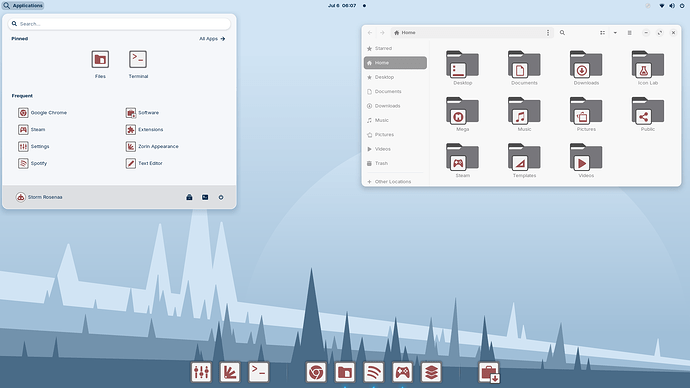Click Chrome icon in the dock
This screenshot has width=690, height=388.
[316, 372]
